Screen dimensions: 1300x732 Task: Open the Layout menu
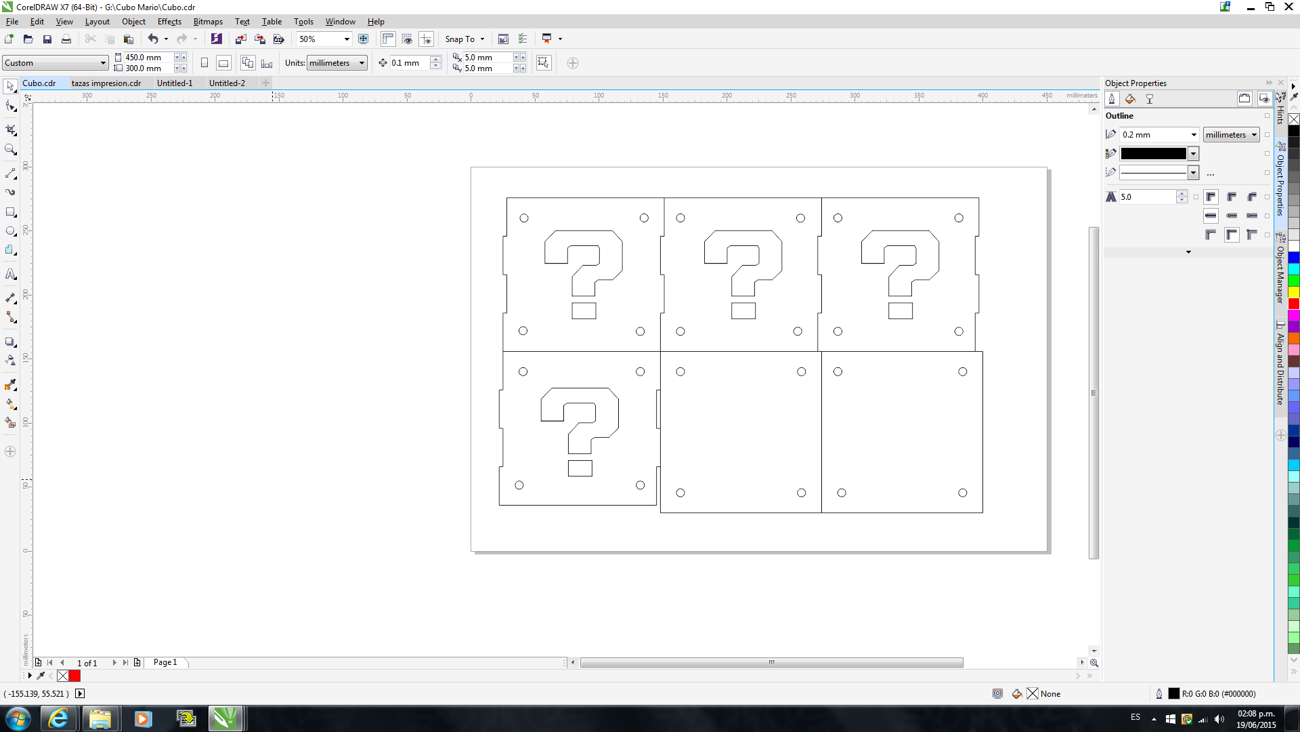tap(97, 21)
